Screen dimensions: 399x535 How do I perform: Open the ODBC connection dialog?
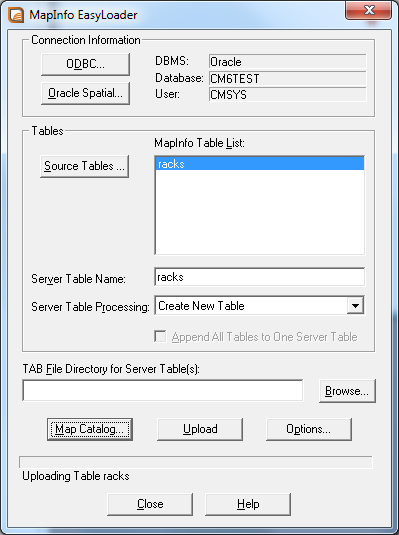[85, 64]
